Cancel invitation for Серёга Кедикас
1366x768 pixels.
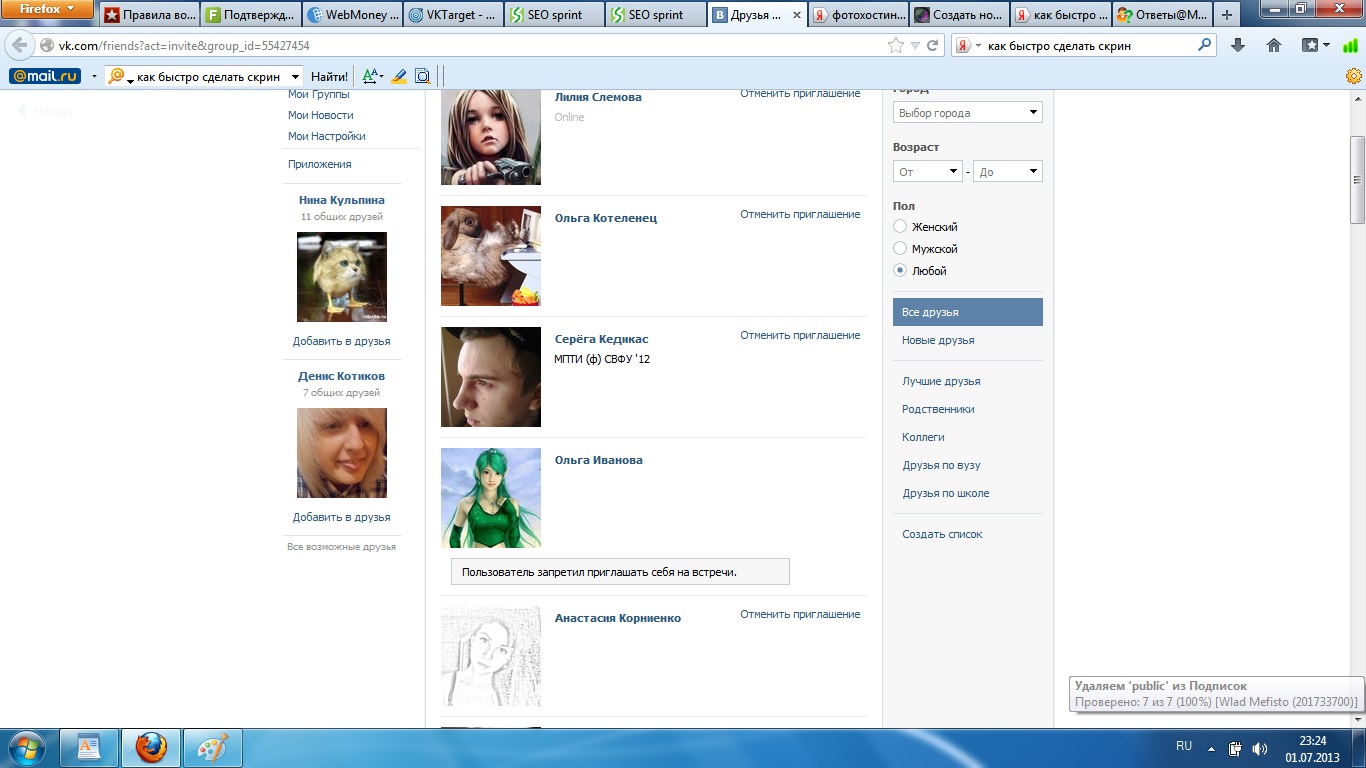800,335
